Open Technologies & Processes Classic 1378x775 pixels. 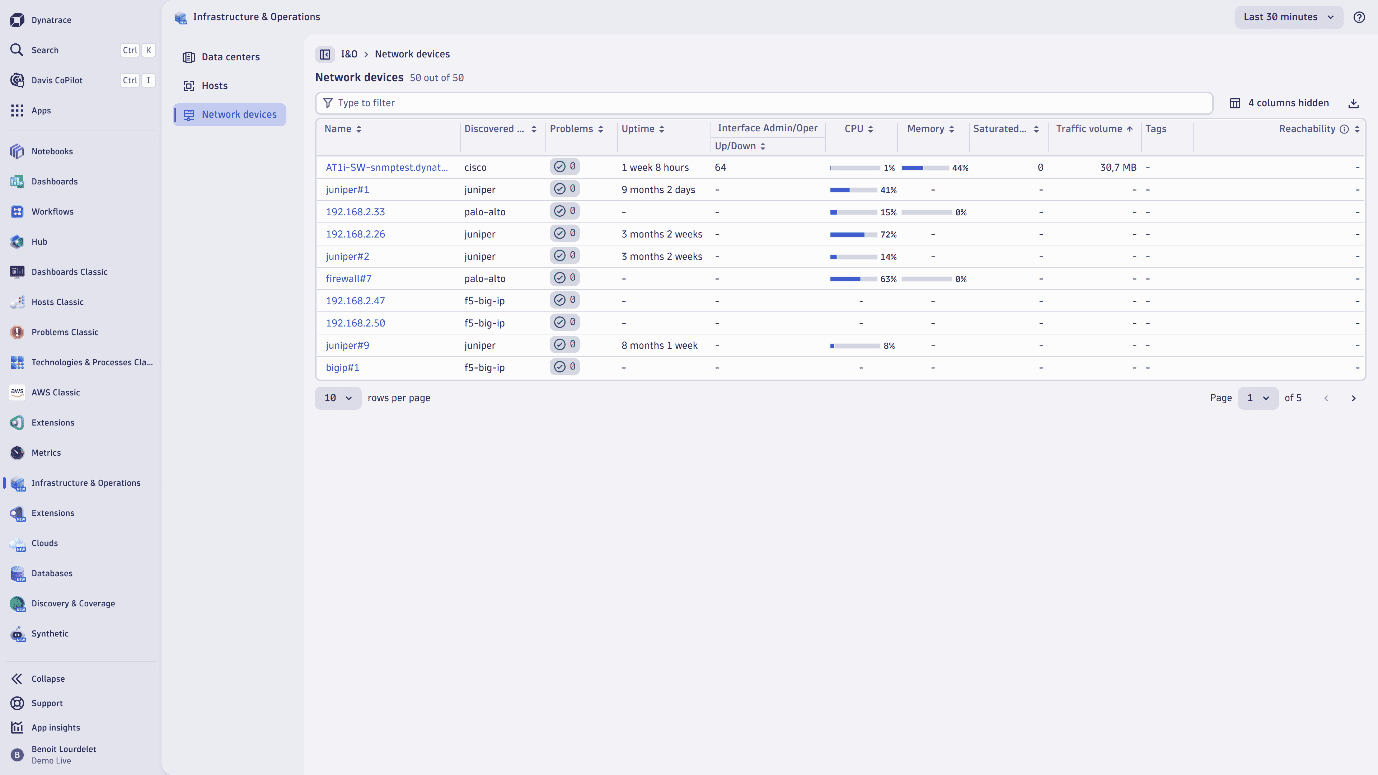pyautogui.click(x=92, y=362)
